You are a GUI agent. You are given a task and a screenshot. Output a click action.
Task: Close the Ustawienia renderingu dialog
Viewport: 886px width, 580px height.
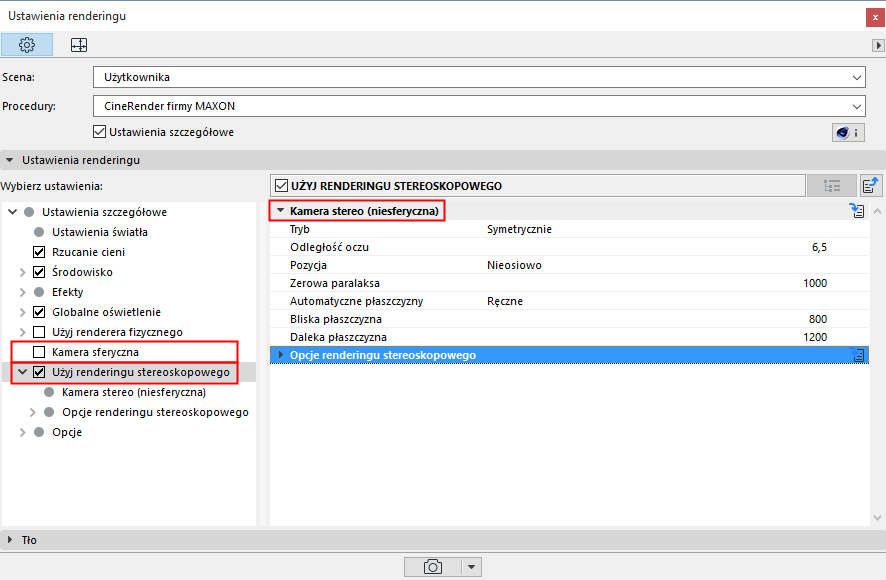[x=875, y=17]
